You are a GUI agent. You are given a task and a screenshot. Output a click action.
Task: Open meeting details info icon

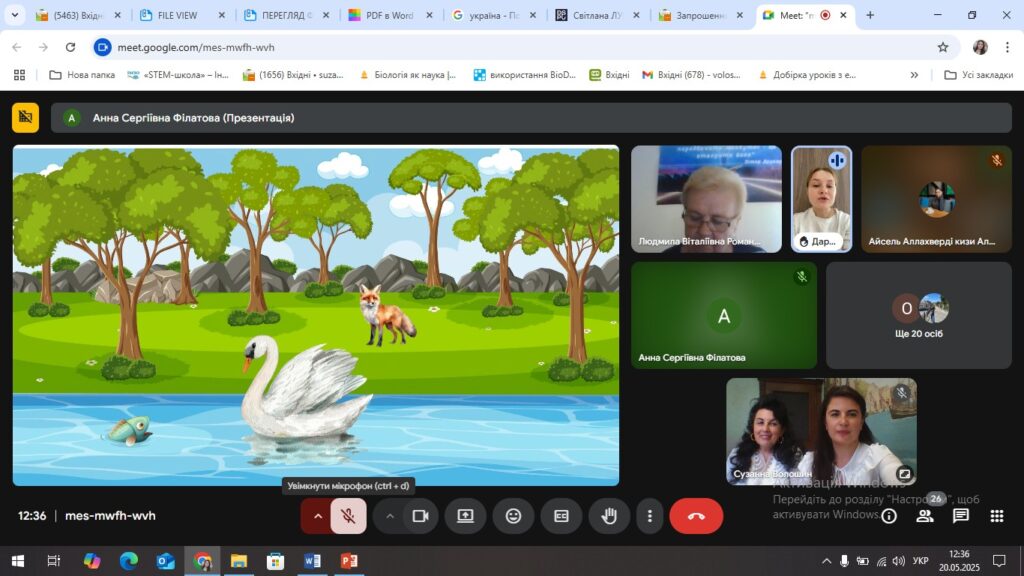pos(889,516)
